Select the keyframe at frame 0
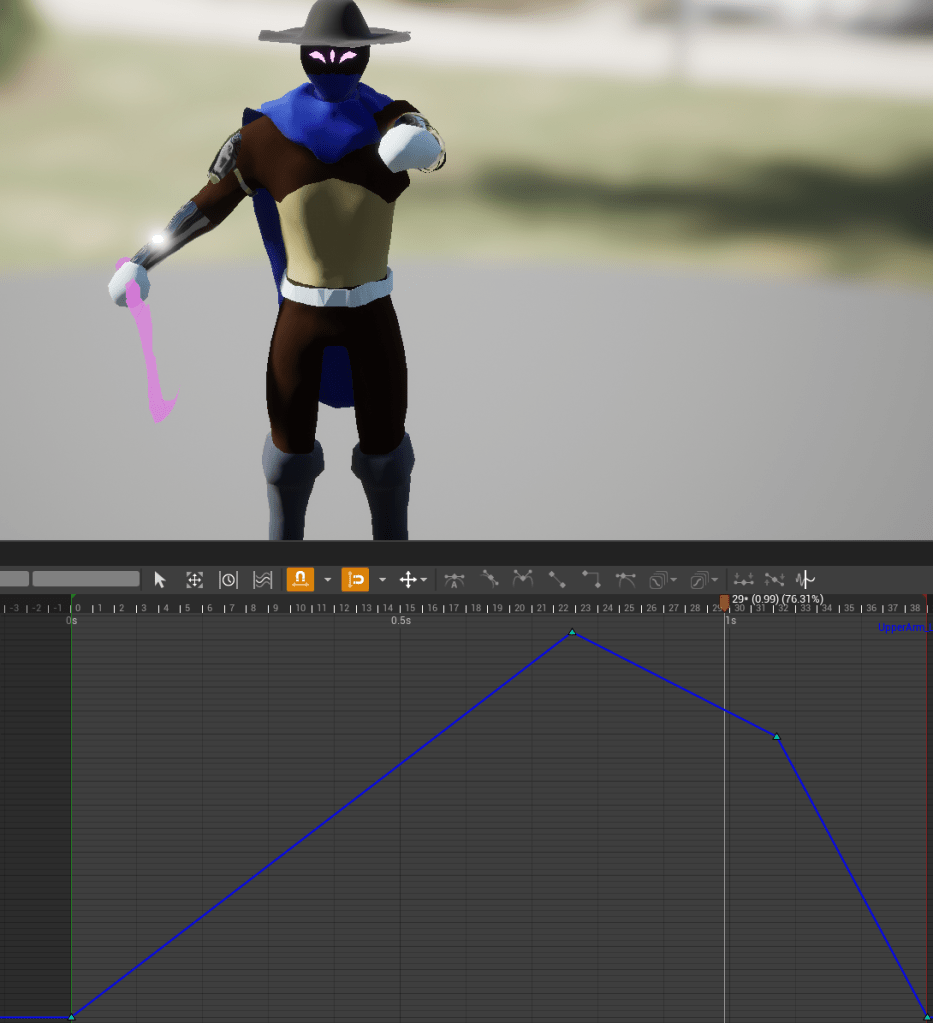This screenshot has height=1023, width=933. pyautogui.click(x=71, y=1017)
